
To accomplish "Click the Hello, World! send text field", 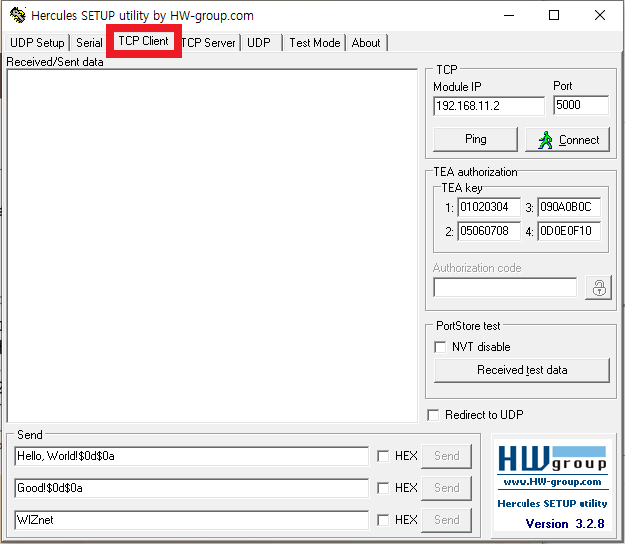I will click(x=191, y=456).
